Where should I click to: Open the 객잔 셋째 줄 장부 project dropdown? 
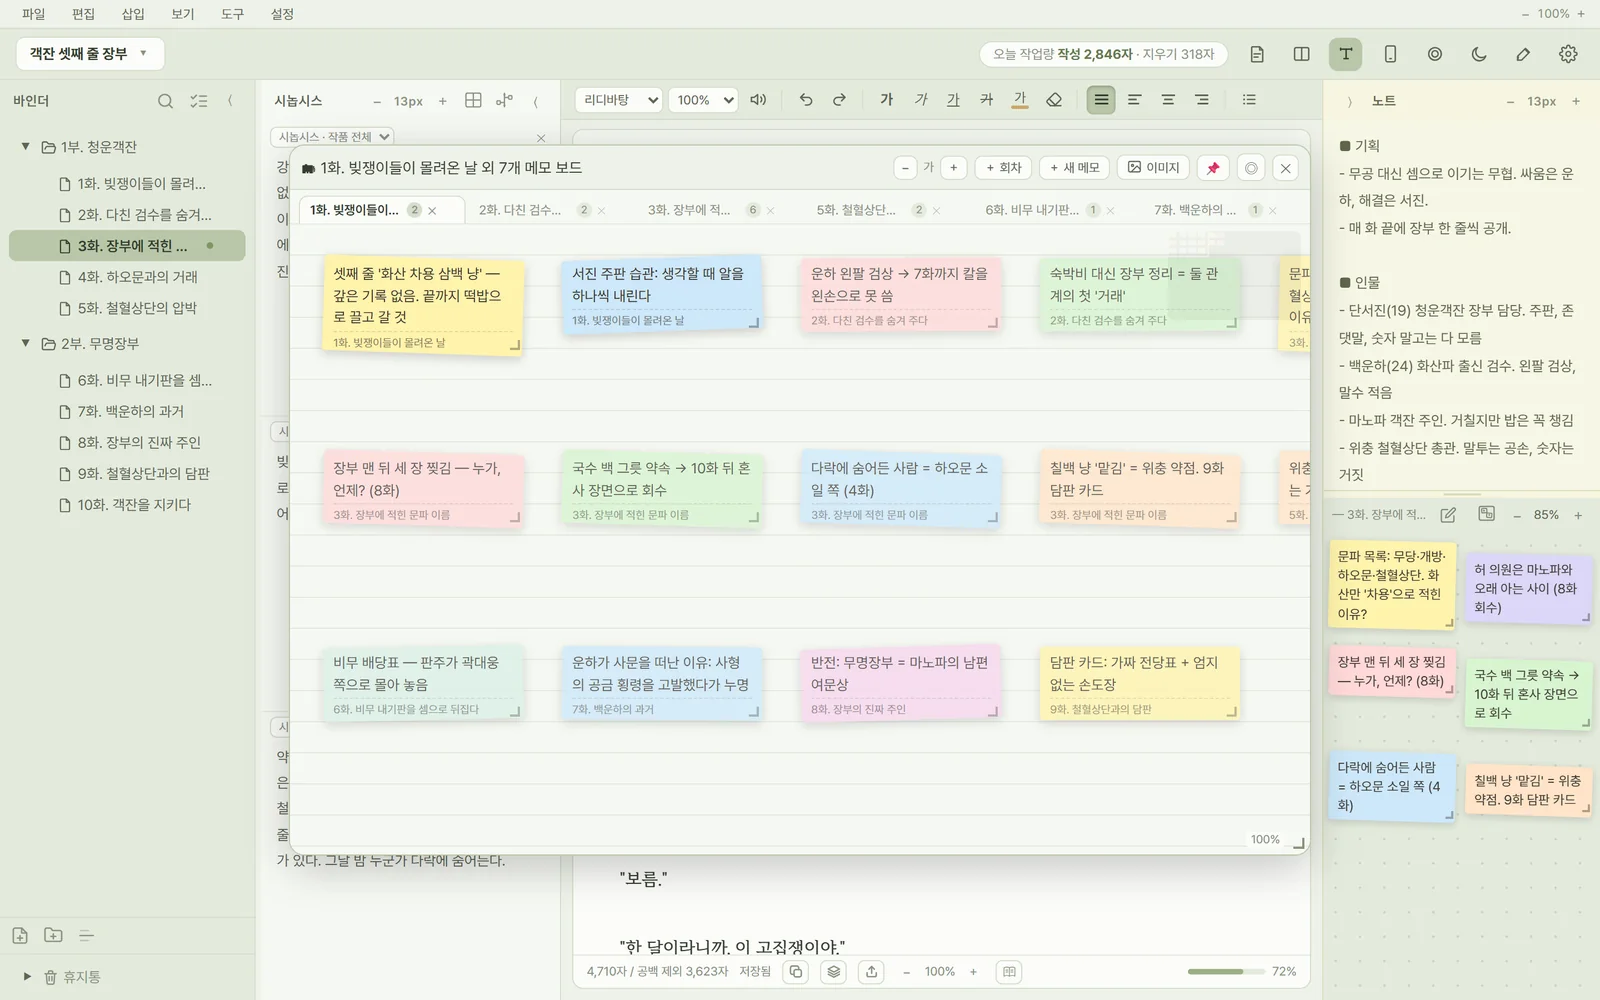[x=90, y=54]
